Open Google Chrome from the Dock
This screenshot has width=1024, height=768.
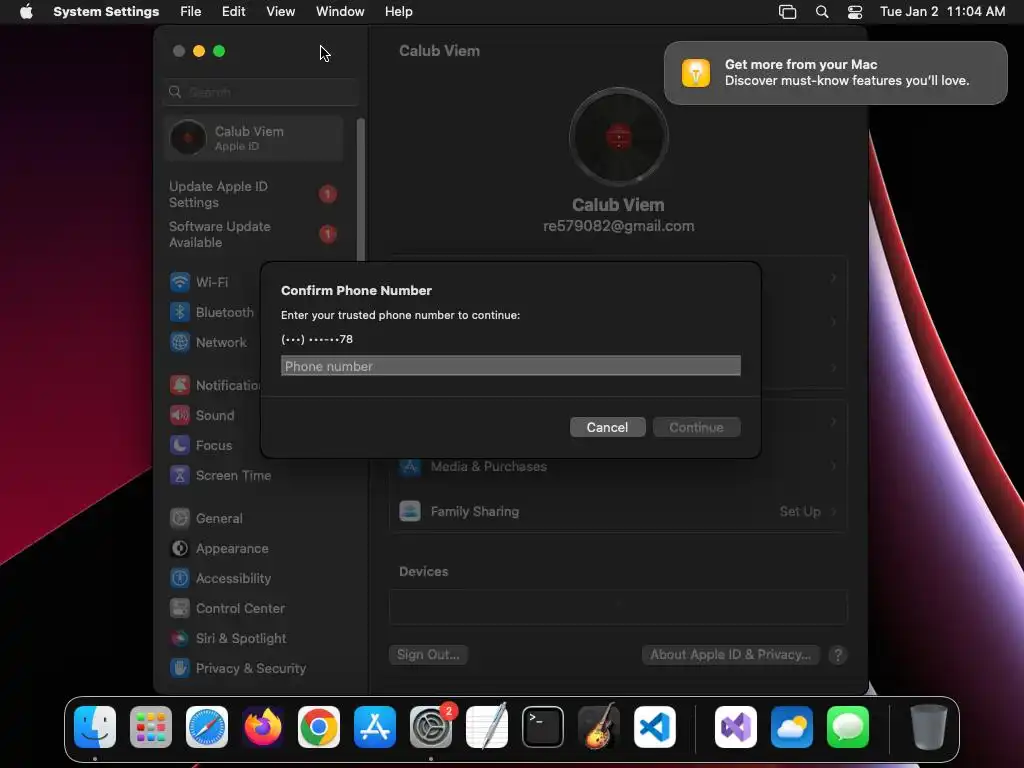(x=319, y=727)
